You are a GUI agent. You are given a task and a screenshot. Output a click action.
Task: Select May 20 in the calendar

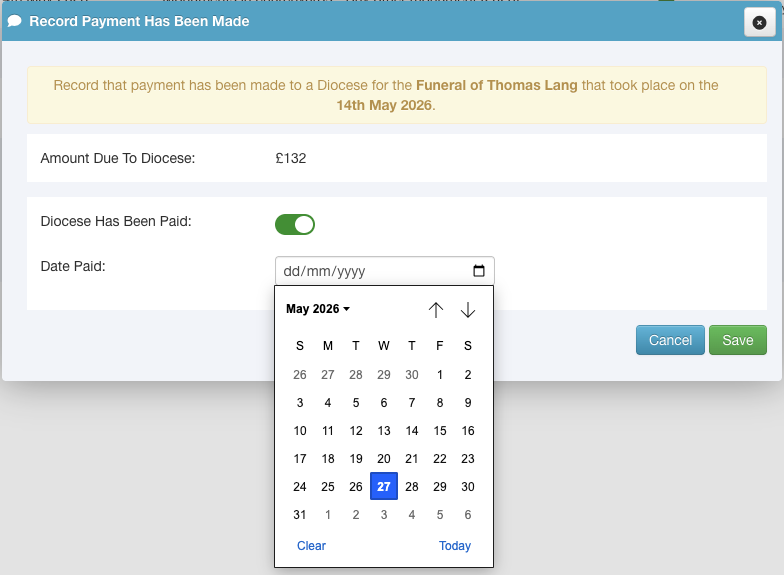click(384, 458)
